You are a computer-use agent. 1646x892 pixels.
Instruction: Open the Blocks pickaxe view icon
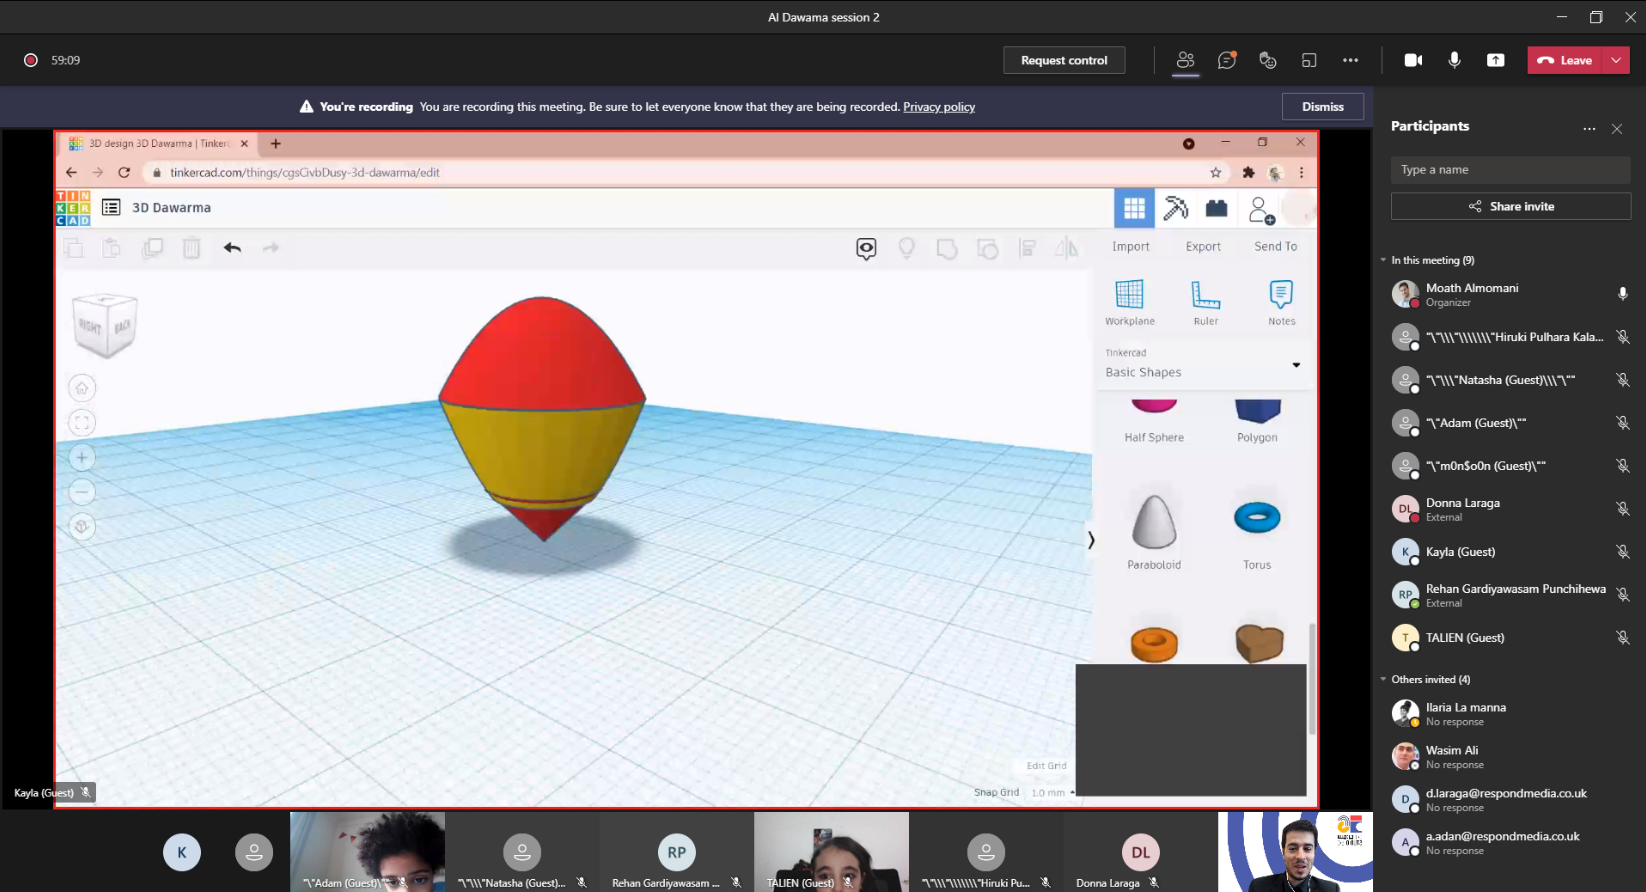1176,208
